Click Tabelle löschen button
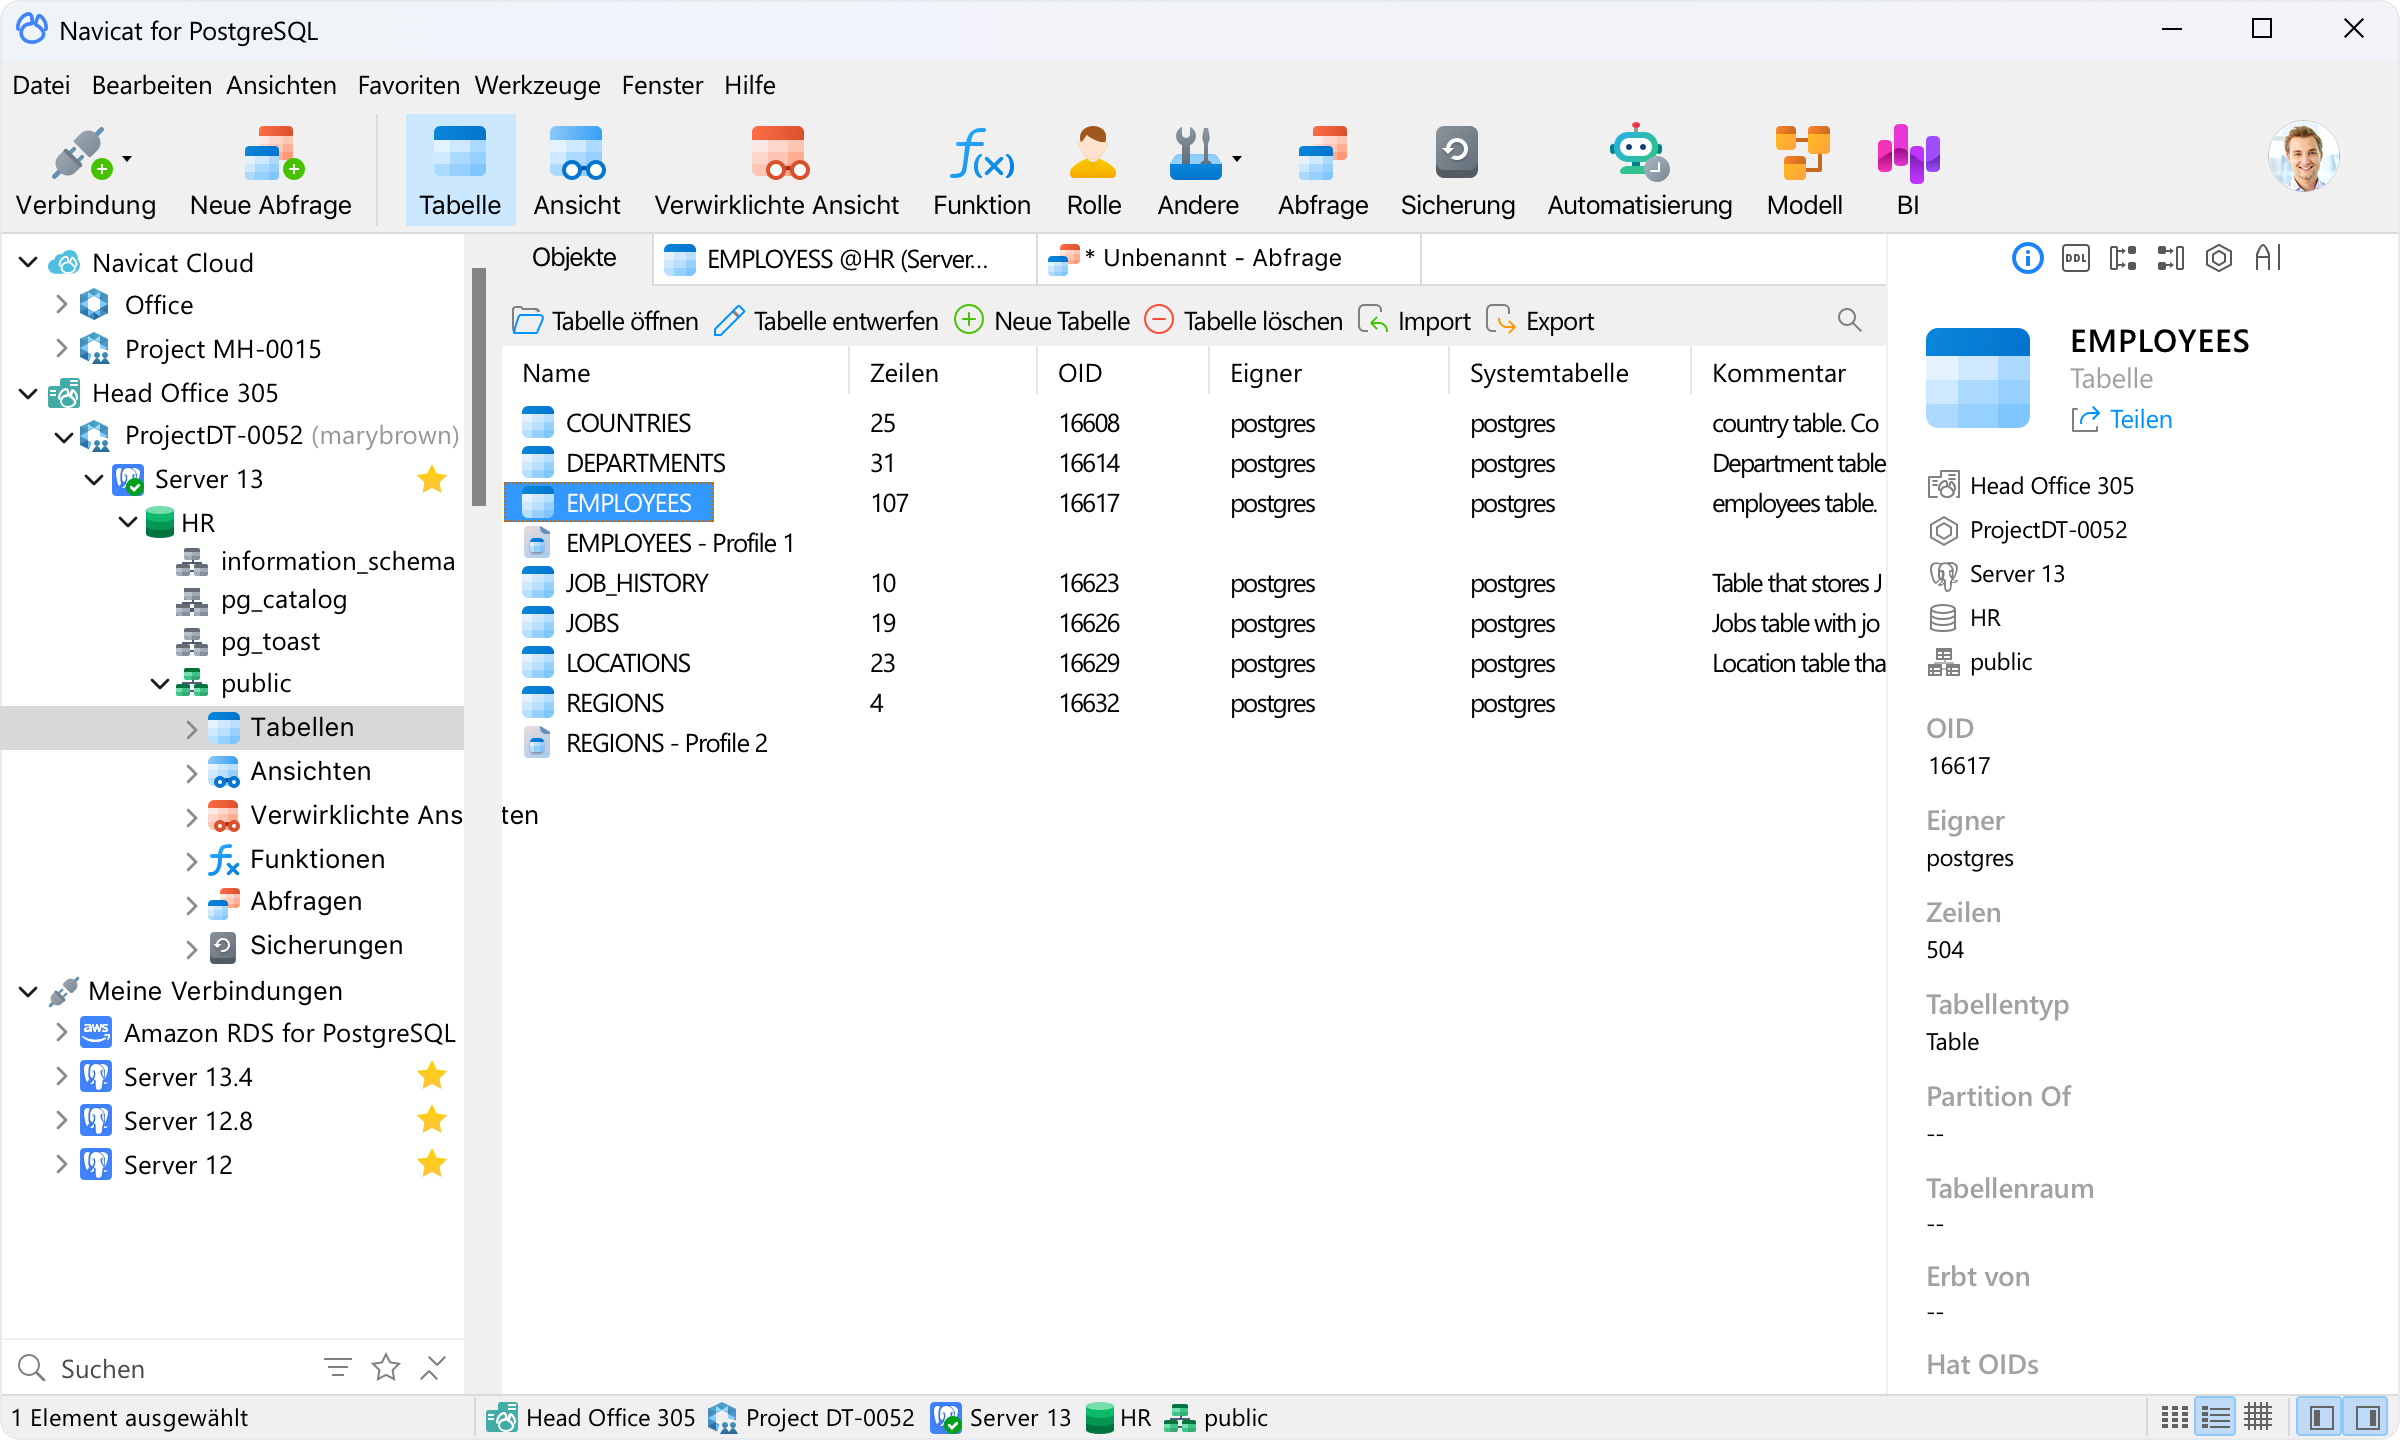 1243,321
